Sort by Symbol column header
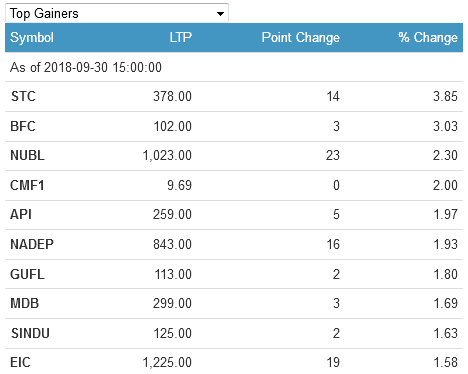The width and height of the screenshot is (468, 374). pyautogui.click(x=32, y=37)
